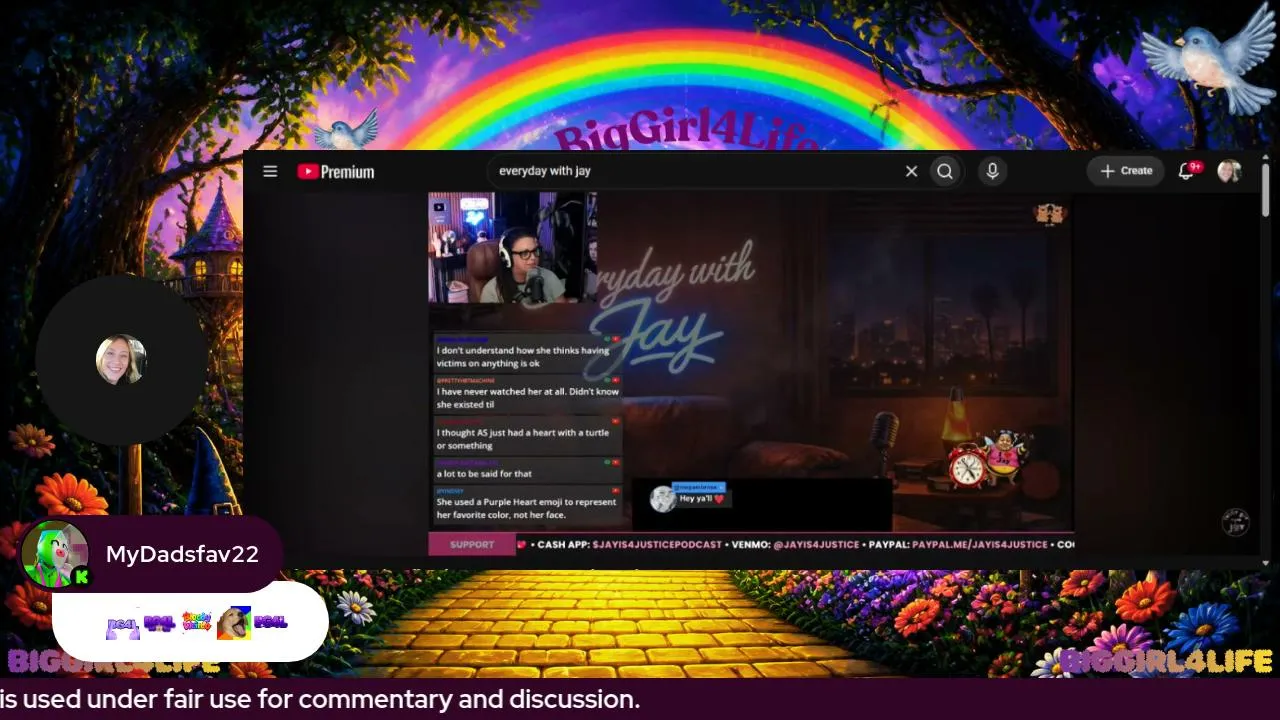Go to YouTube Premium home via logo
Screen dimensions: 1280x720
coord(336,171)
